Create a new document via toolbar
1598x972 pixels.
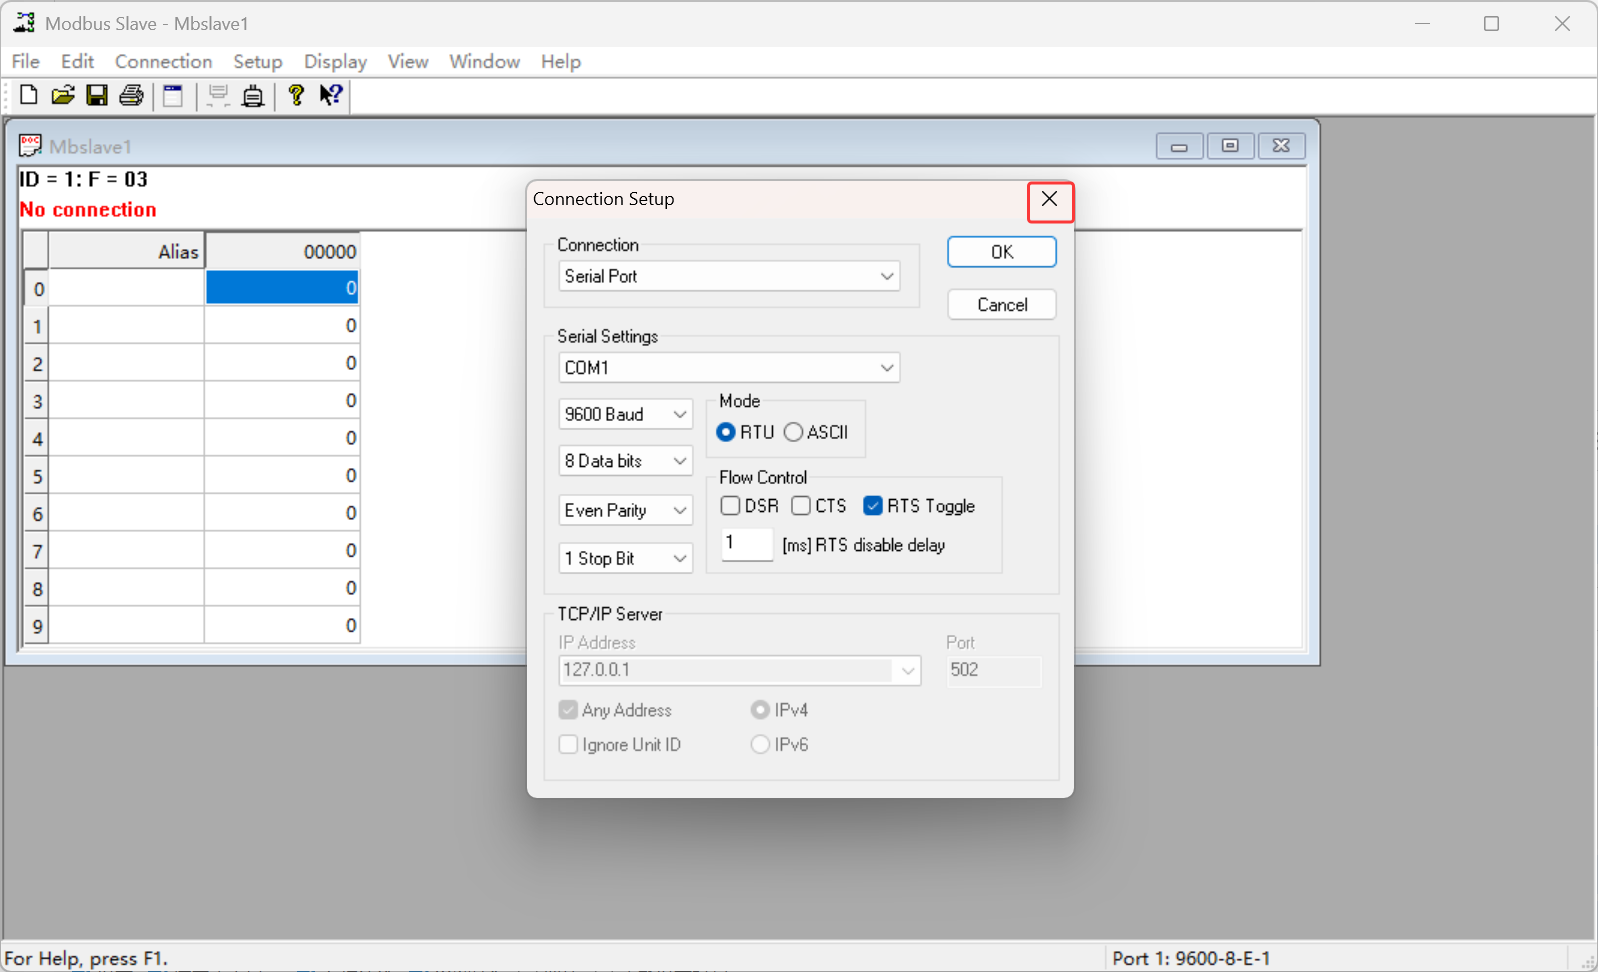(29, 95)
